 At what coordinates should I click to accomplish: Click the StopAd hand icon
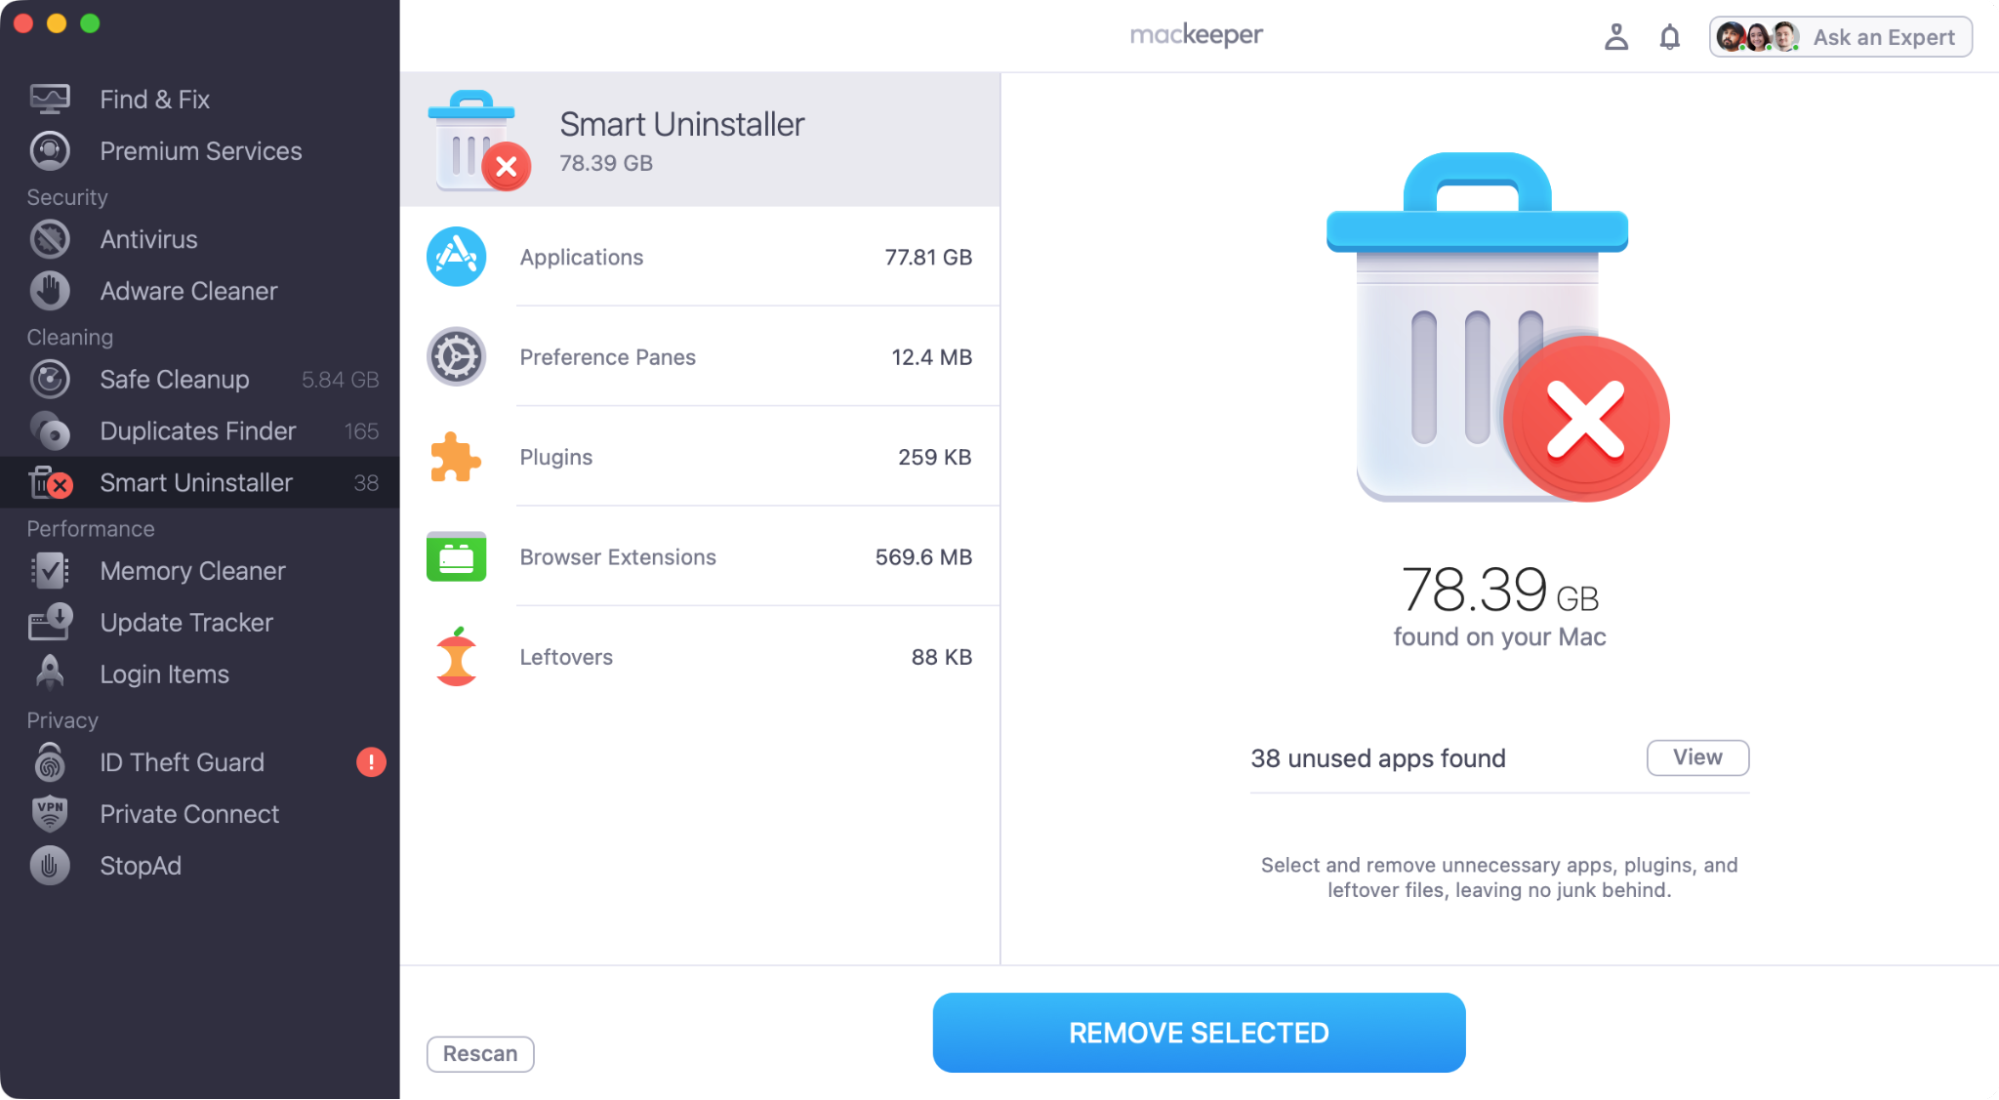coord(50,866)
